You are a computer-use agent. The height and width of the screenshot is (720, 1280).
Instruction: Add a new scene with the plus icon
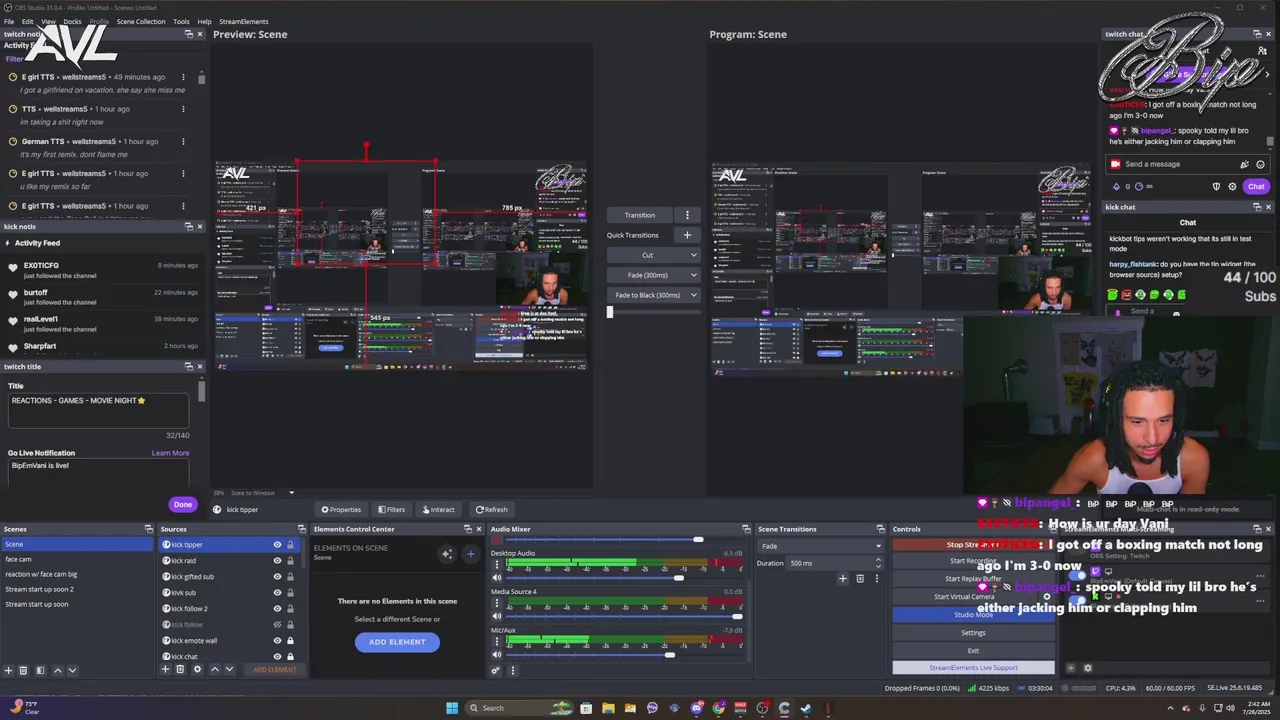pos(8,670)
